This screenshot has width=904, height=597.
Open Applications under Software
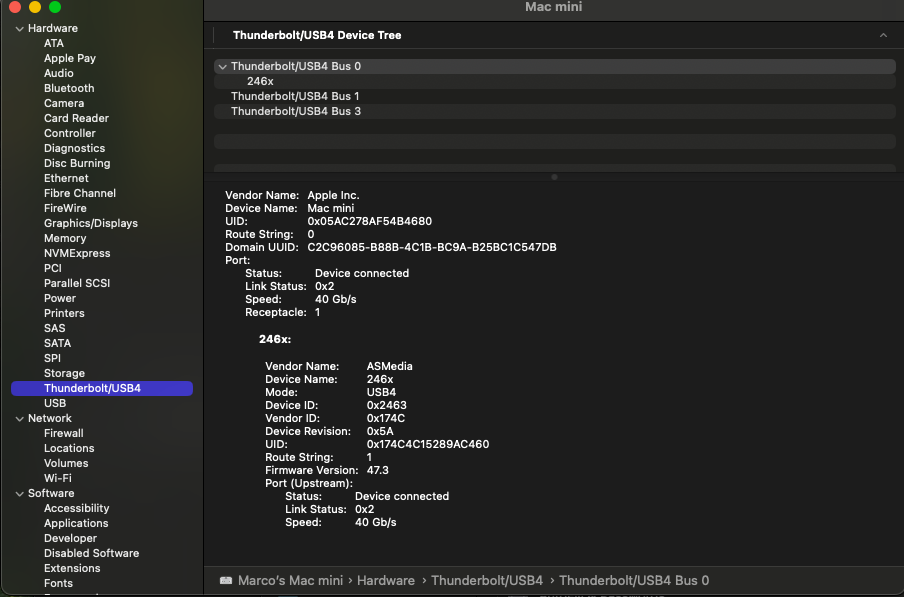click(x=76, y=523)
